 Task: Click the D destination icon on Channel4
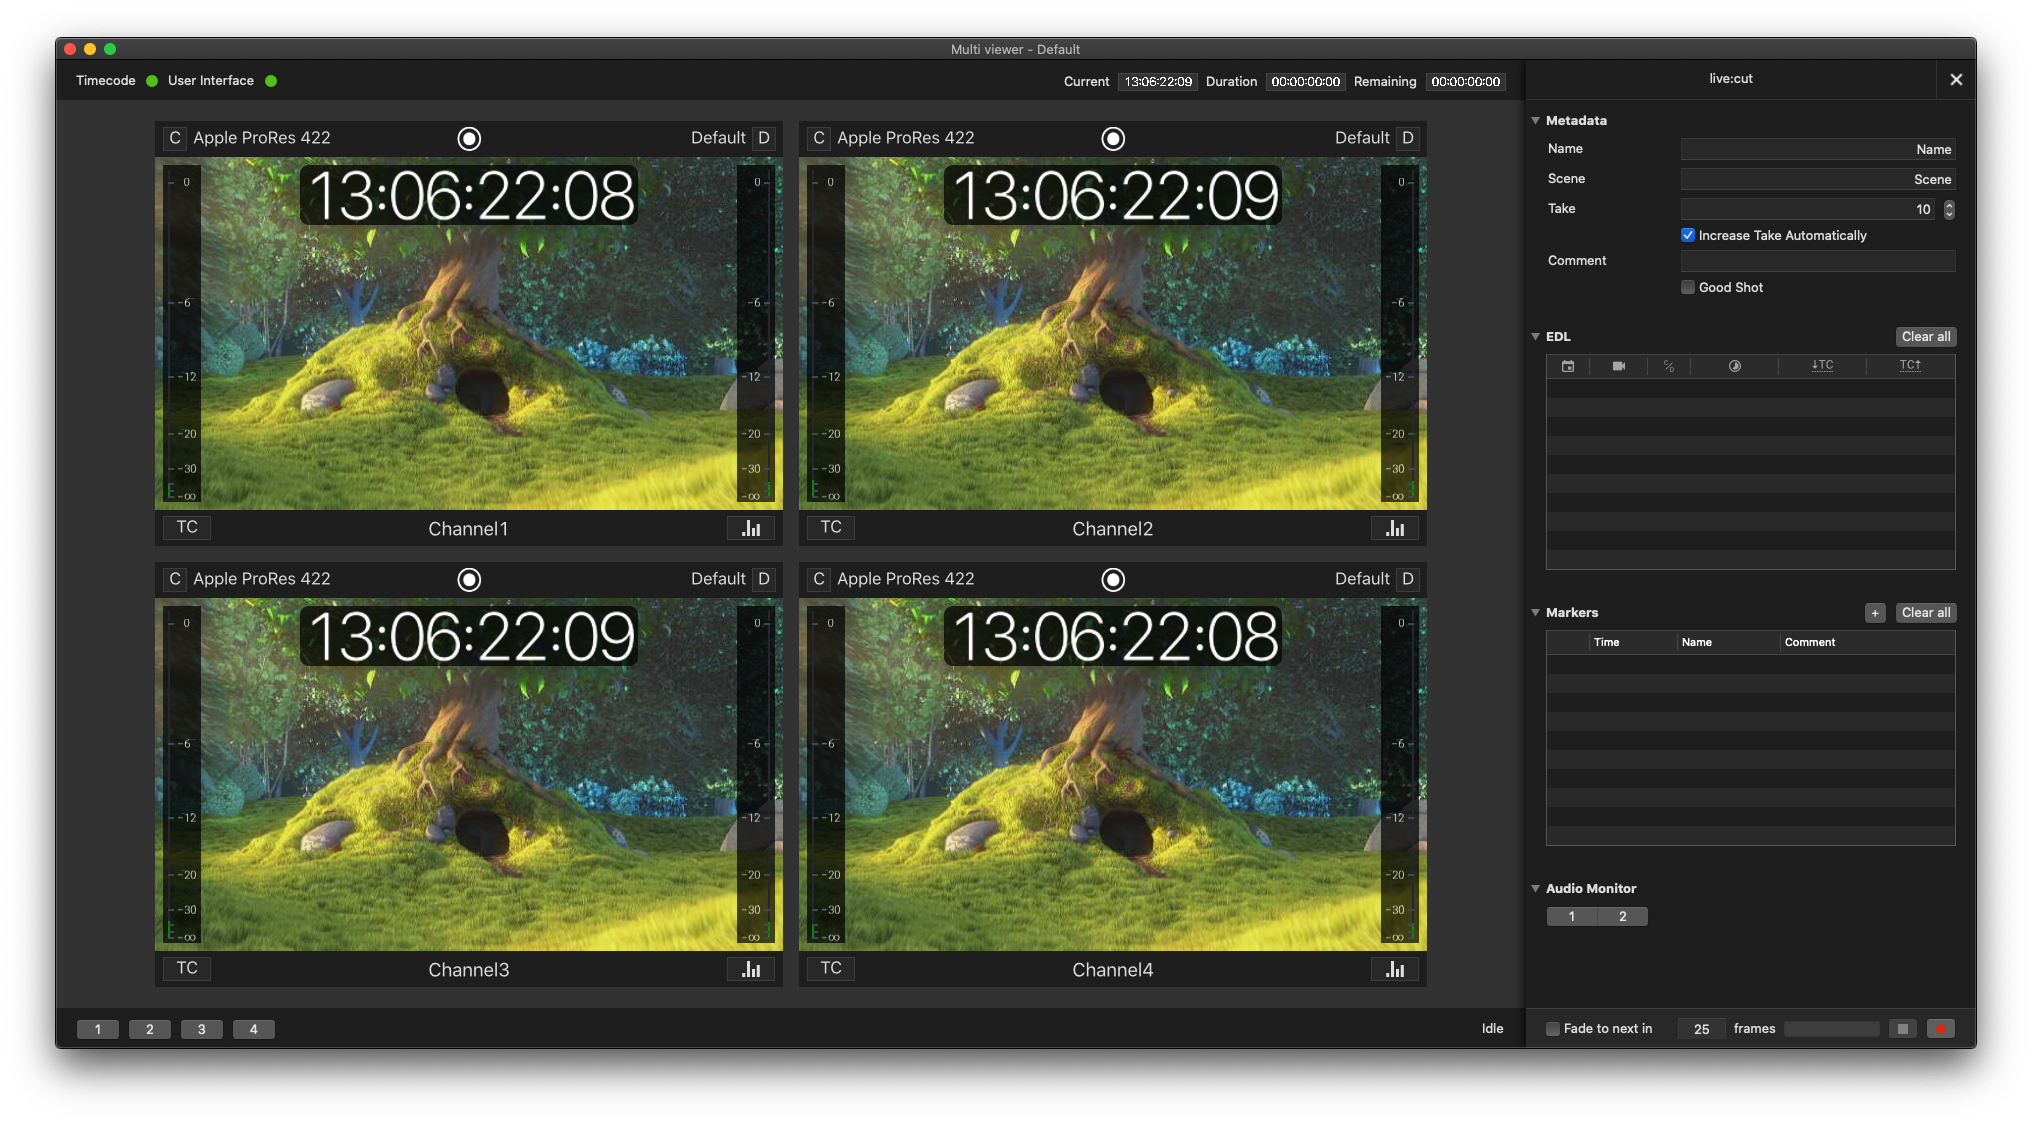(1408, 579)
